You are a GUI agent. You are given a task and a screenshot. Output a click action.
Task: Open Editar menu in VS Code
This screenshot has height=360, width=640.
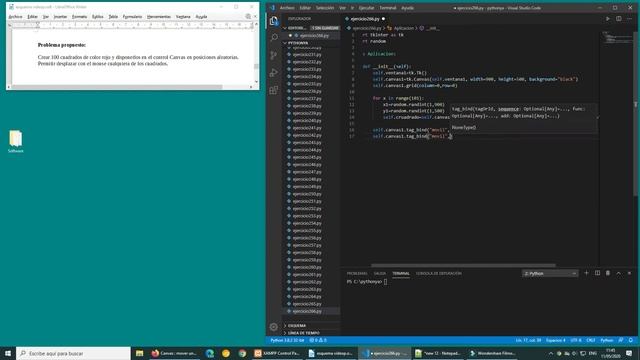[305, 8]
